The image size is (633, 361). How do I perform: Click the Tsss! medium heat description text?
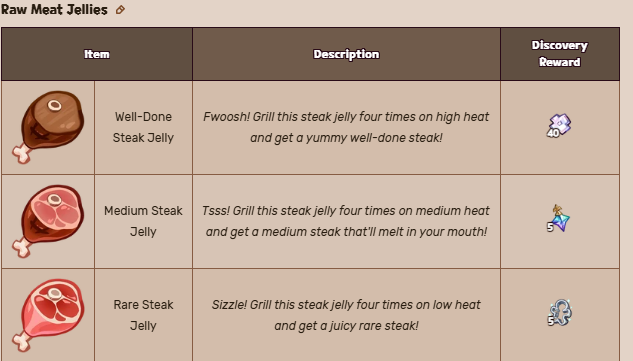click(x=346, y=221)
